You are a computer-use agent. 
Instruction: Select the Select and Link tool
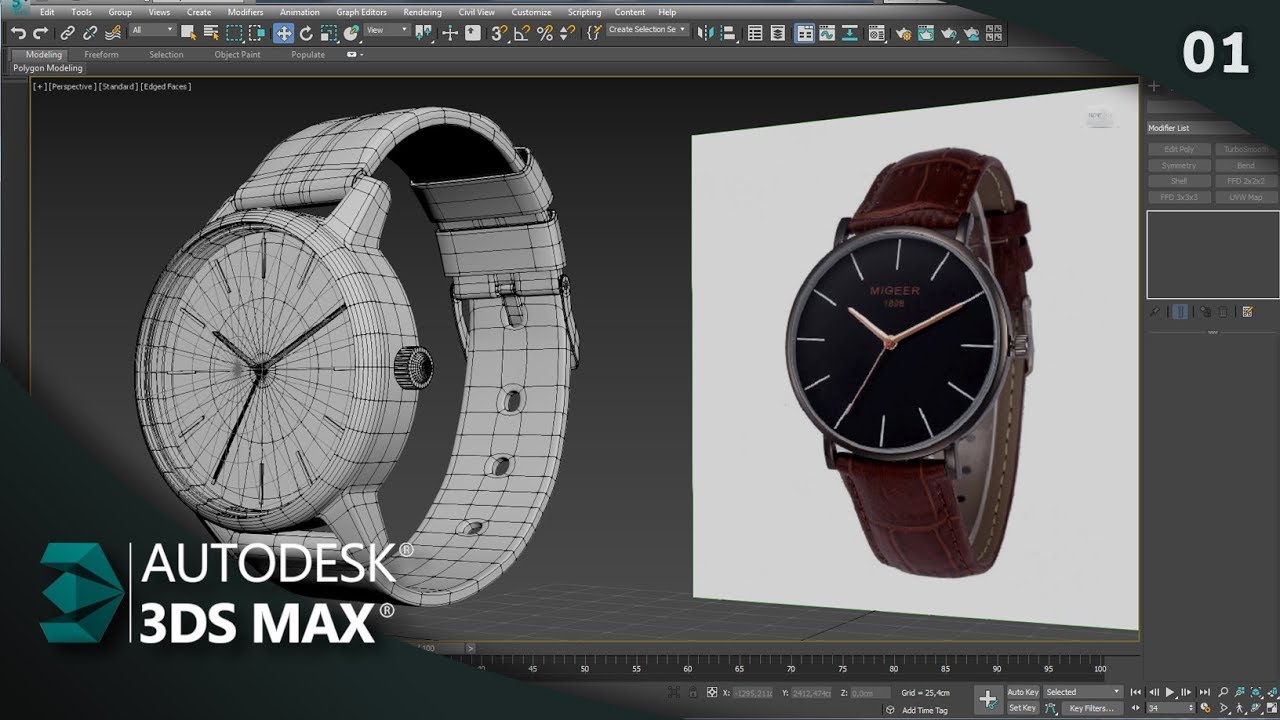[x=67, y=33]
